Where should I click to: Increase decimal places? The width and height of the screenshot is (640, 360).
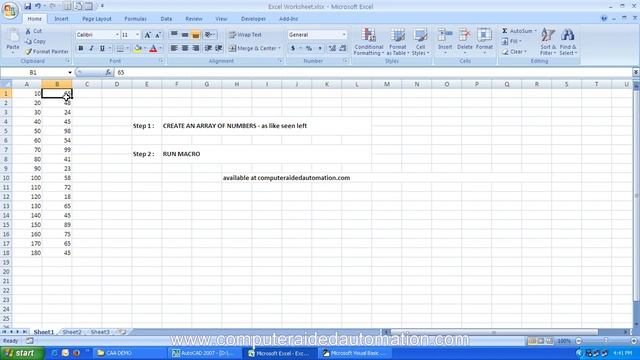(332, 48)
